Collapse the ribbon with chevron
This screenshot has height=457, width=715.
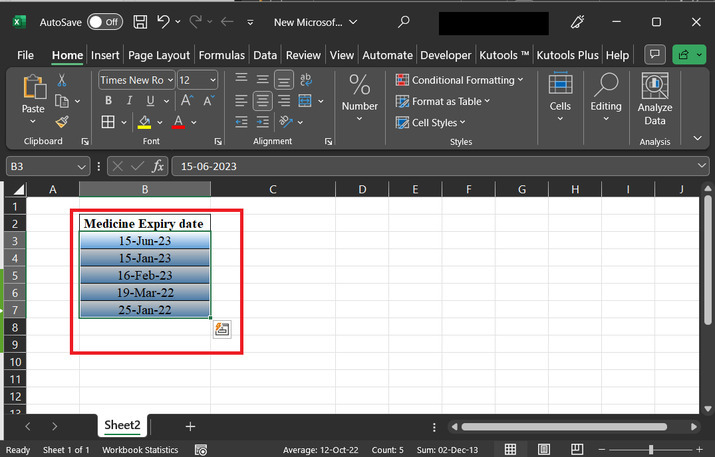[698, 138]
